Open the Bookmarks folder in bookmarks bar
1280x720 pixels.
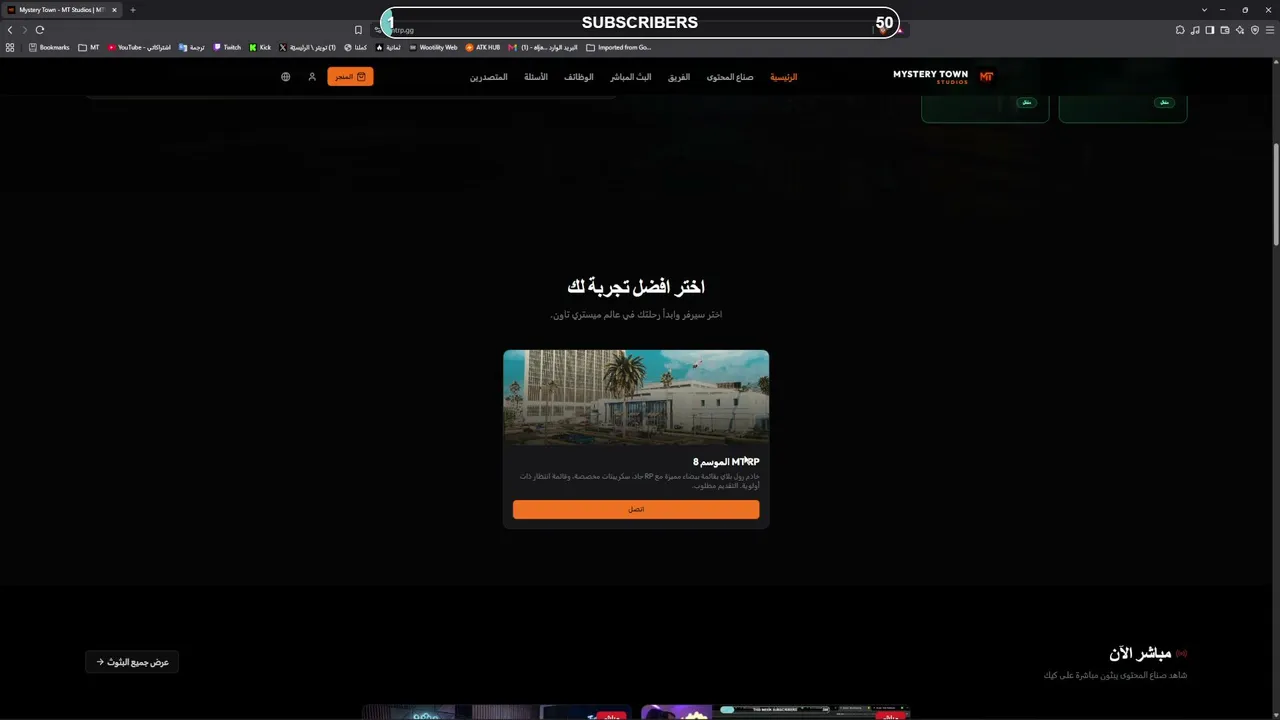[49, 47]
